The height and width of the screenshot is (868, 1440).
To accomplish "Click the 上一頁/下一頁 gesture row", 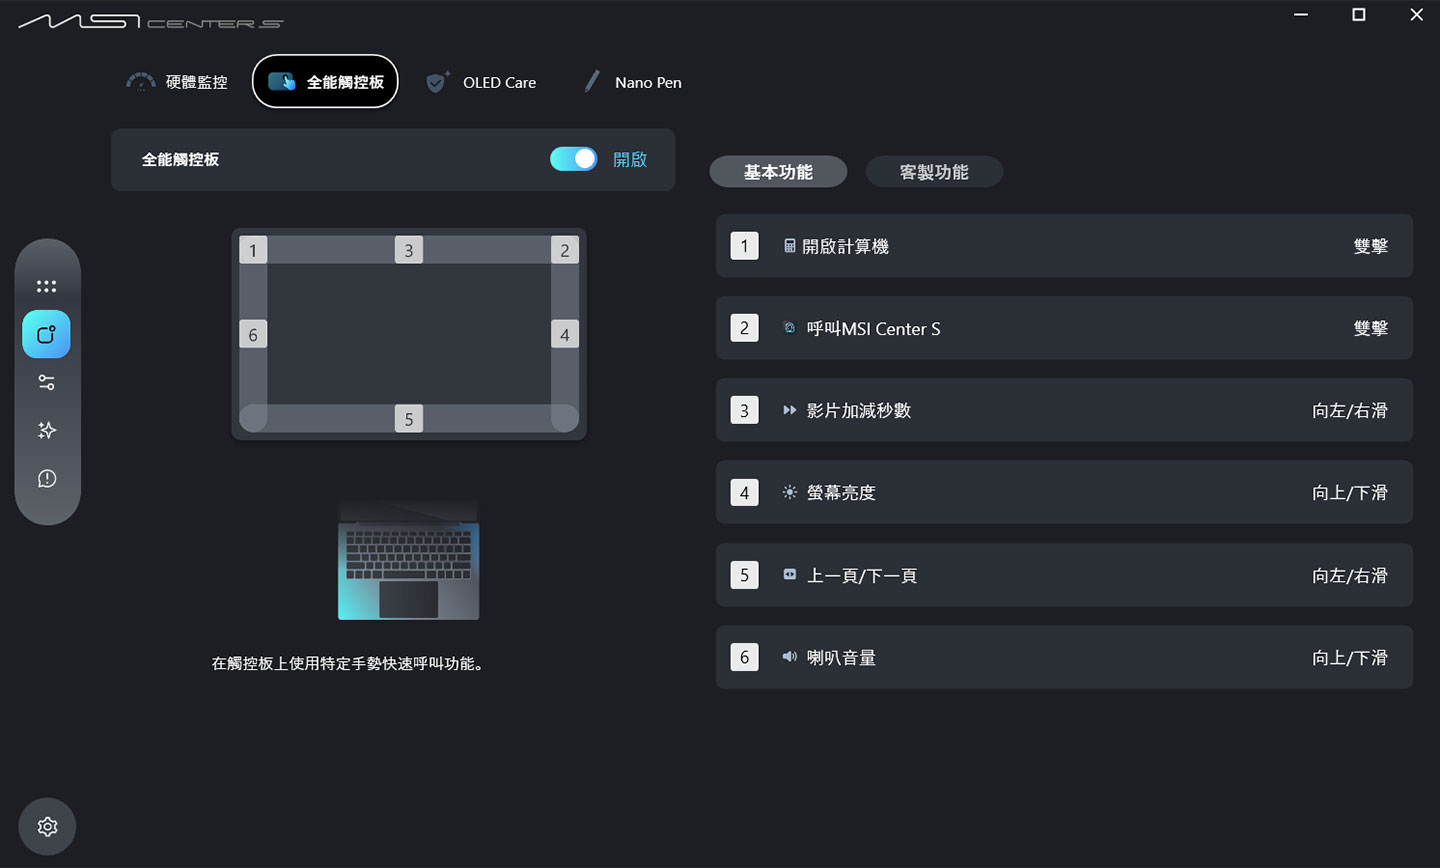I will point(1063,575).
